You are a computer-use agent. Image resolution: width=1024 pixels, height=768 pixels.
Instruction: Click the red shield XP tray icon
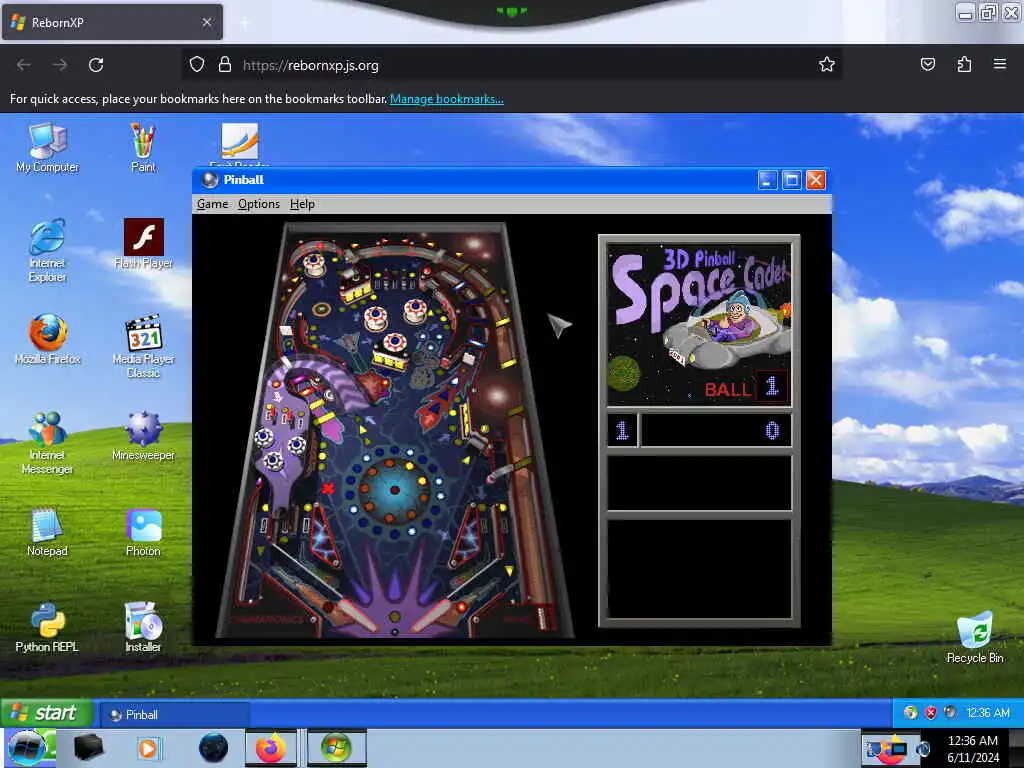[931, 712]
